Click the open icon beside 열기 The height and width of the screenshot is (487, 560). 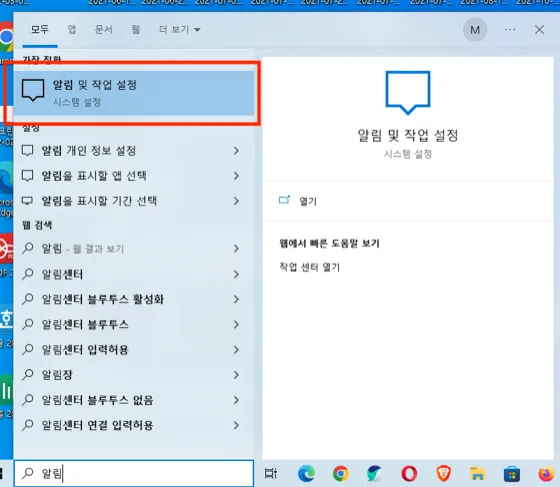pos(284,200)
